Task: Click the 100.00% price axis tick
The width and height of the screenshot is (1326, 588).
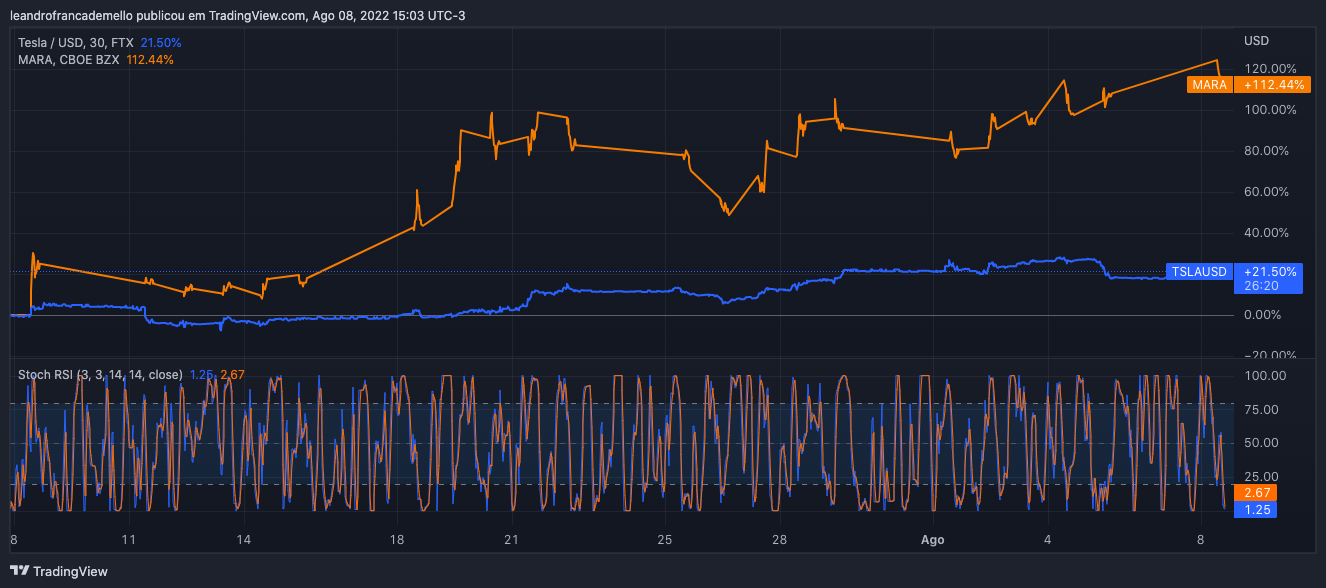Action: click(x=1270, y=109)
